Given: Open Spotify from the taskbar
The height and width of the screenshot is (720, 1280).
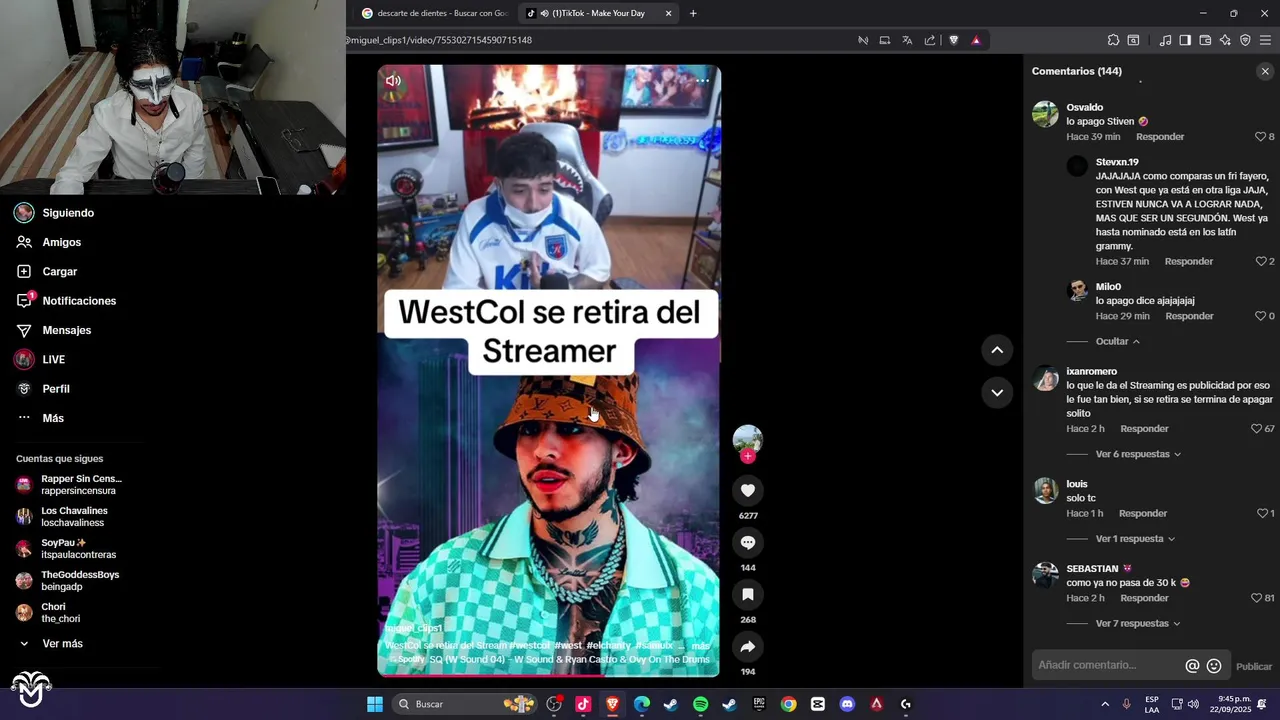Looking at the screenshot, I should [x=700, y=704].
